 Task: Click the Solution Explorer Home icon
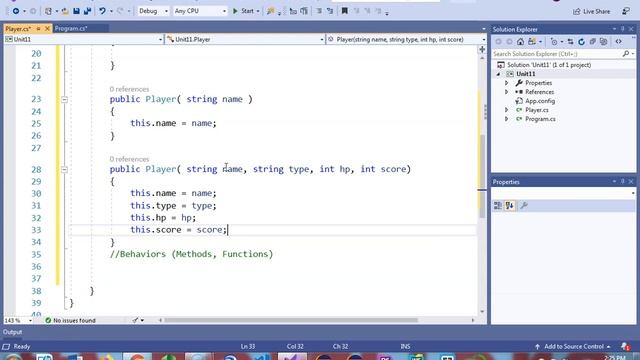tap(520, 42)
